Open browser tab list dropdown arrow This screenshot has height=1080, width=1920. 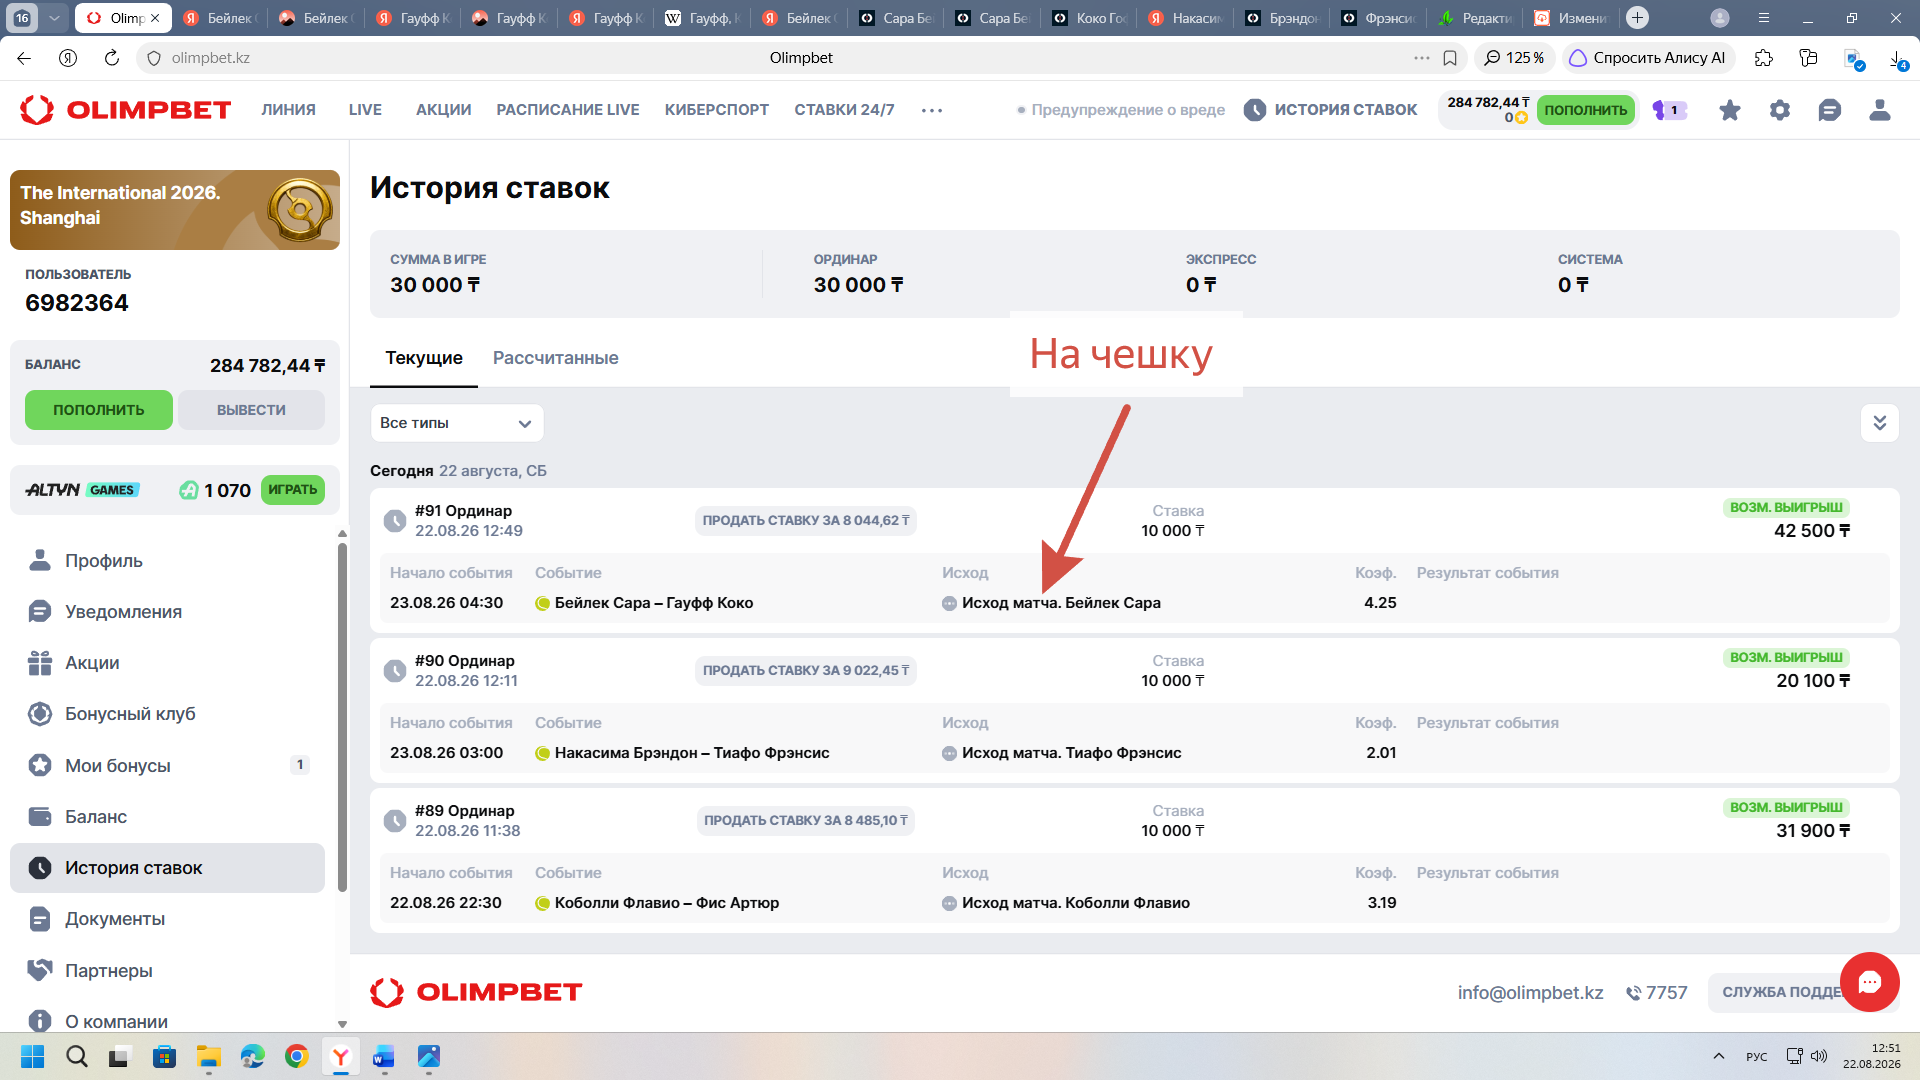pyautogui.click(x=55, y=18)
